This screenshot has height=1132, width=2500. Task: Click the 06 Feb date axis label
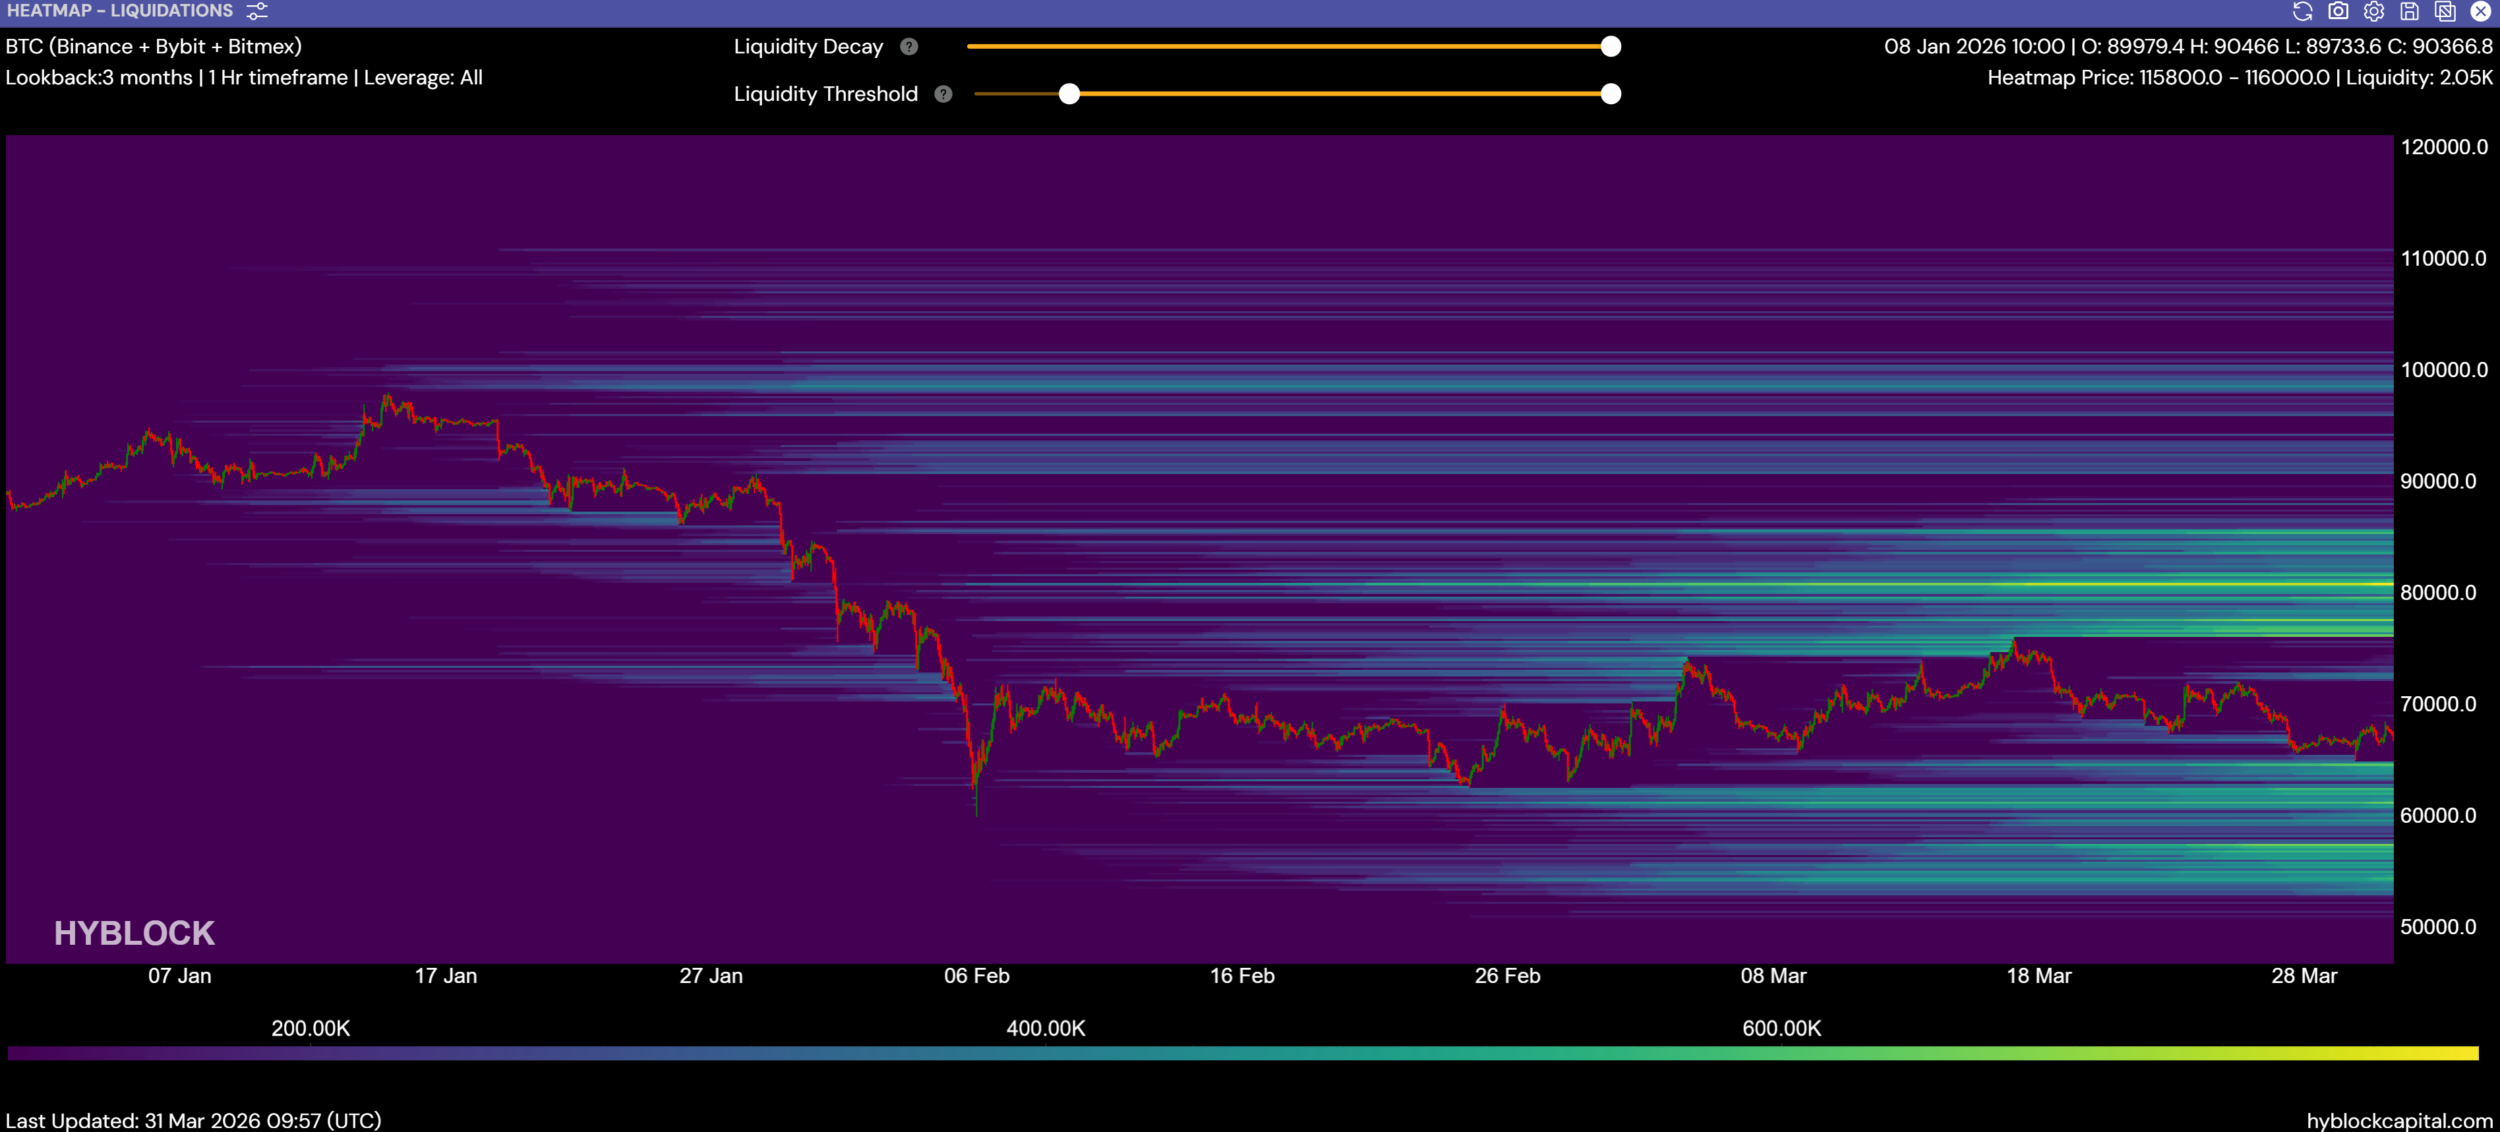(x=976, y=976)
